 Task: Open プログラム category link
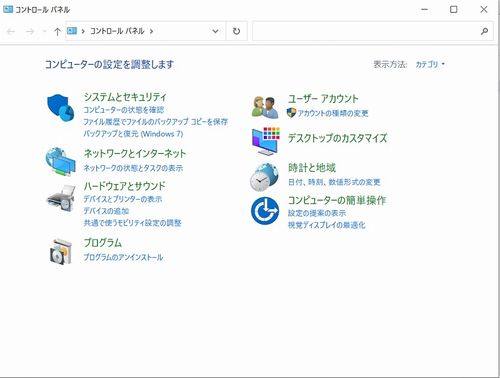coord(103,242)
